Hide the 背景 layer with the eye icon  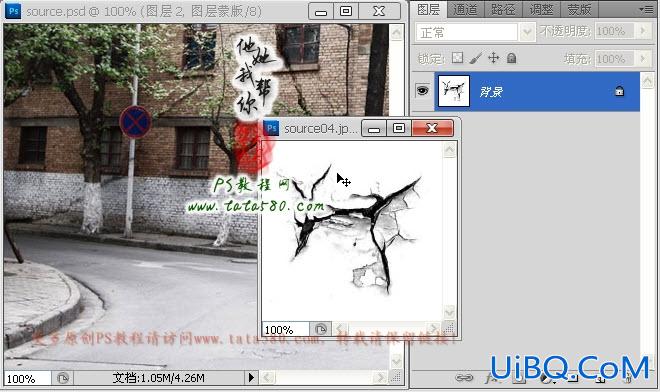[x=422, y=91]
